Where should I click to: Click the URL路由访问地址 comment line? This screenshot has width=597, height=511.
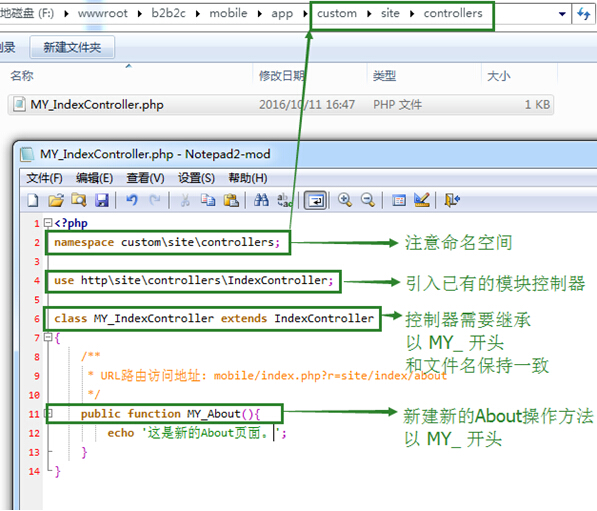[268, 376]
